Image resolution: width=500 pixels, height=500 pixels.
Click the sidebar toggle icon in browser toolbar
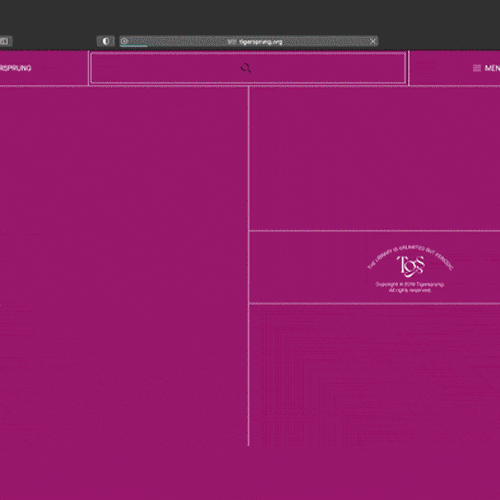pos(5,41)
